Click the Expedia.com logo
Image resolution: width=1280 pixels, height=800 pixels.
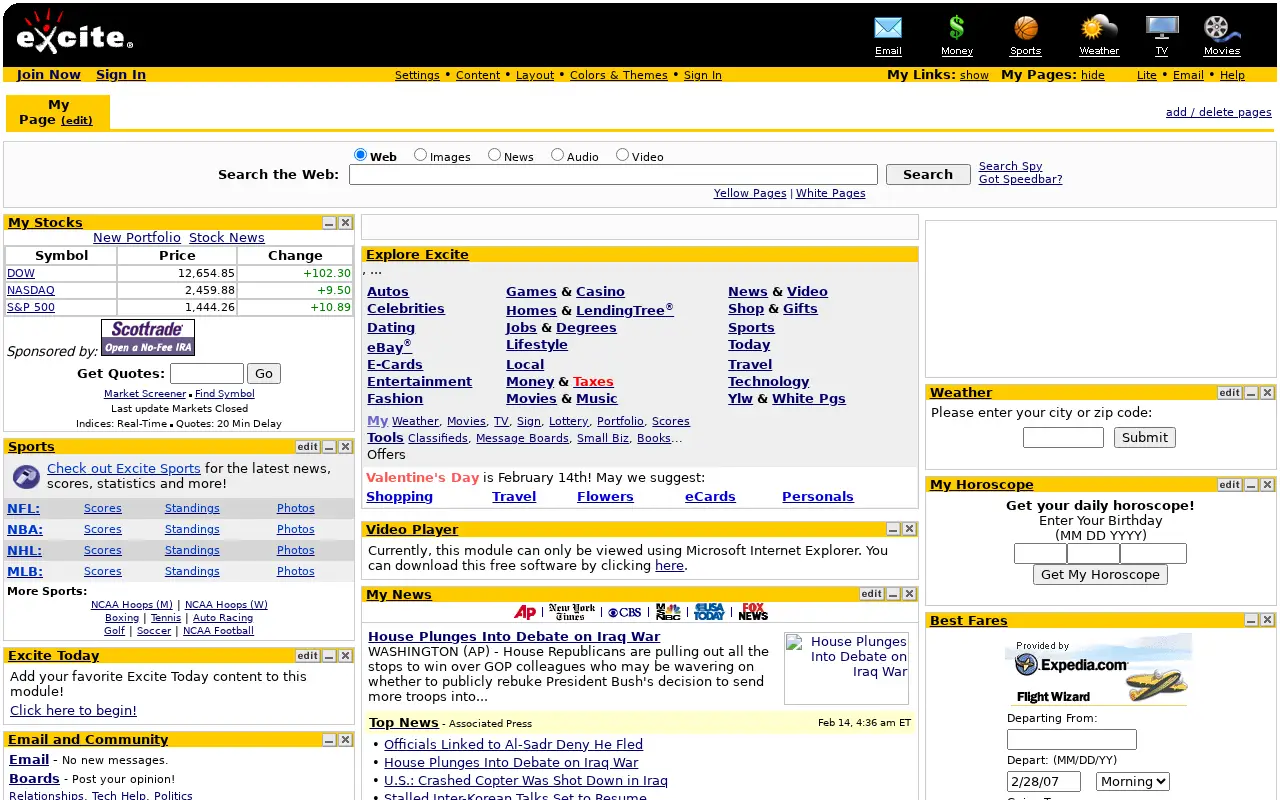click(x=1071, y=664)
